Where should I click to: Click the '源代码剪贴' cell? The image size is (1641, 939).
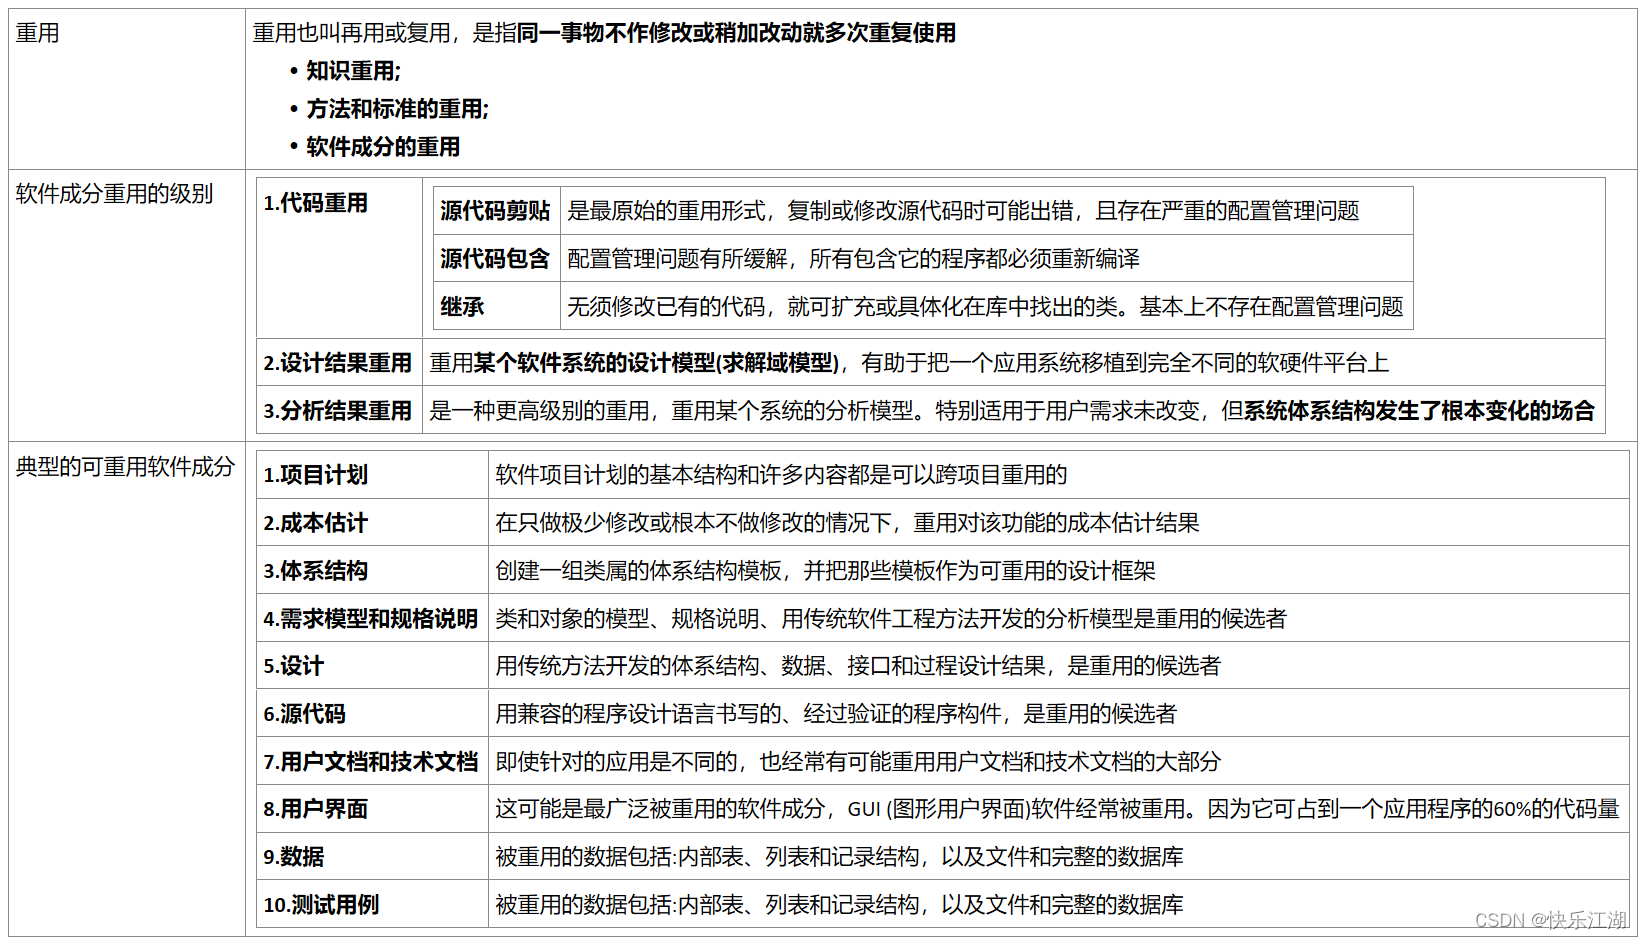pos(497,211)
